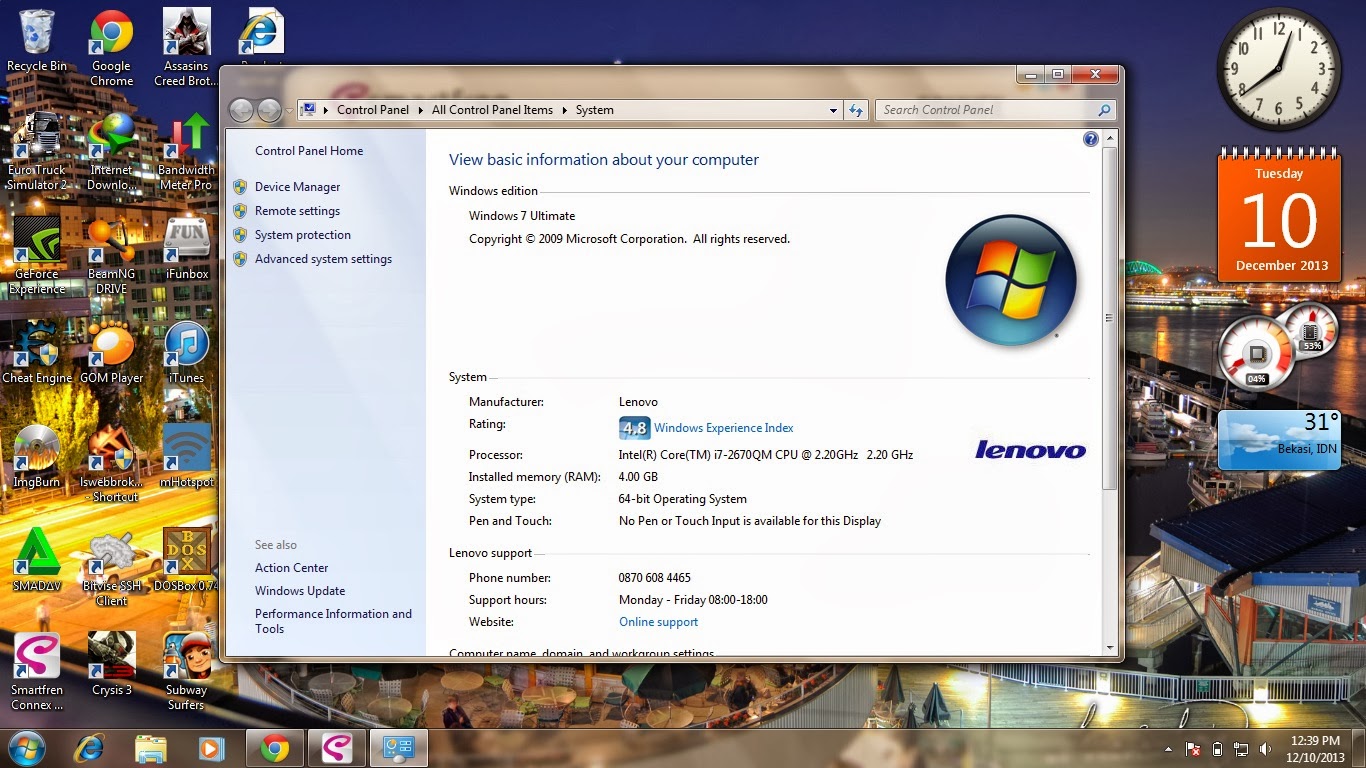Image resolution: width=1366 pixels, height=768 pixels.
Task: Launch BeamNG DRIVE shortcut
Action: tap(111, 255)
